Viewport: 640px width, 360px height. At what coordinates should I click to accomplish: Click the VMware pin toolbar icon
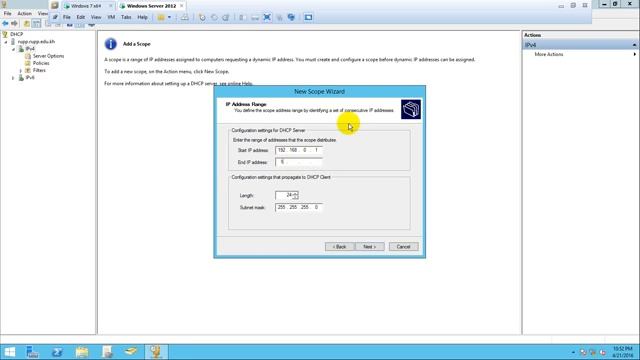tap(55, 17)
